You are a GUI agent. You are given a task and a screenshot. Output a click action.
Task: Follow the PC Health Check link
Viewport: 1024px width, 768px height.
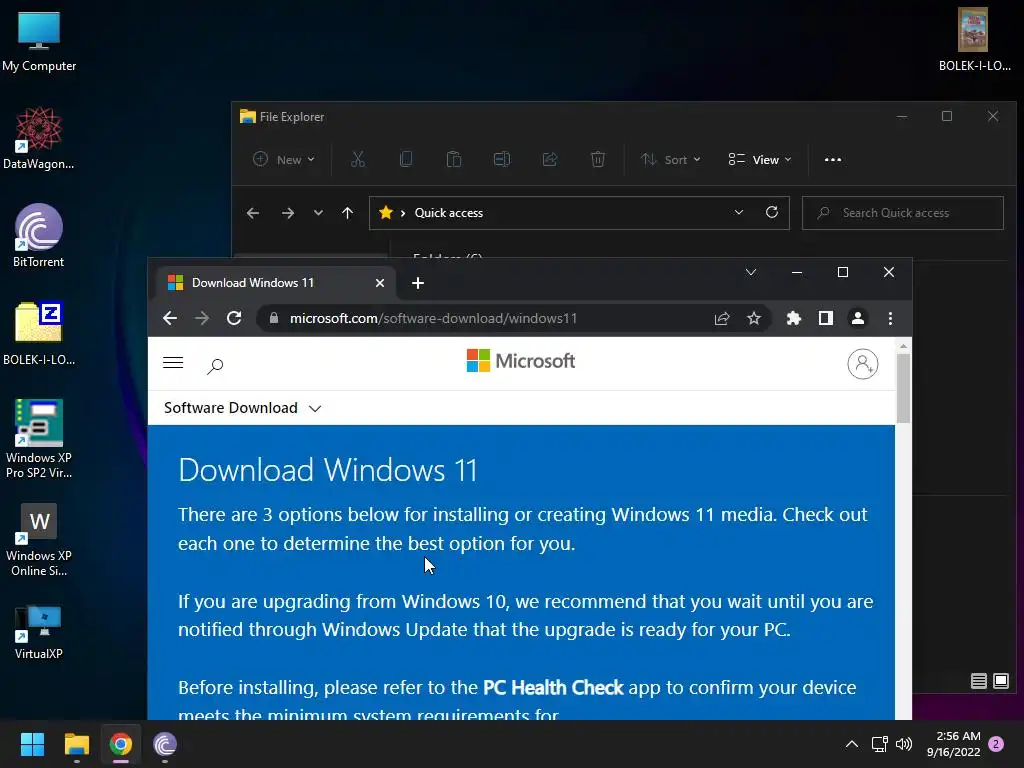[x=553, y=687]
